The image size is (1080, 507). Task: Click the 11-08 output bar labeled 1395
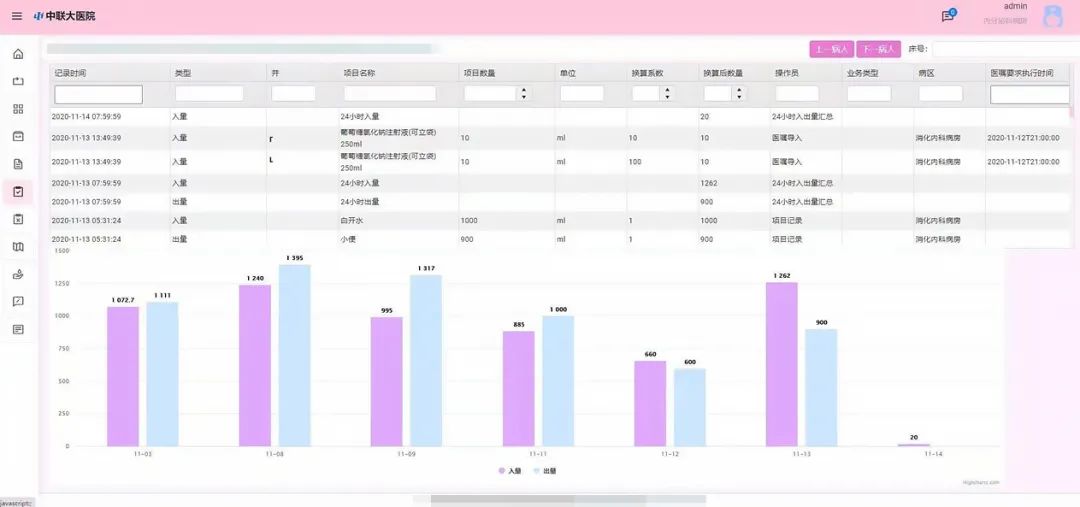294,355
